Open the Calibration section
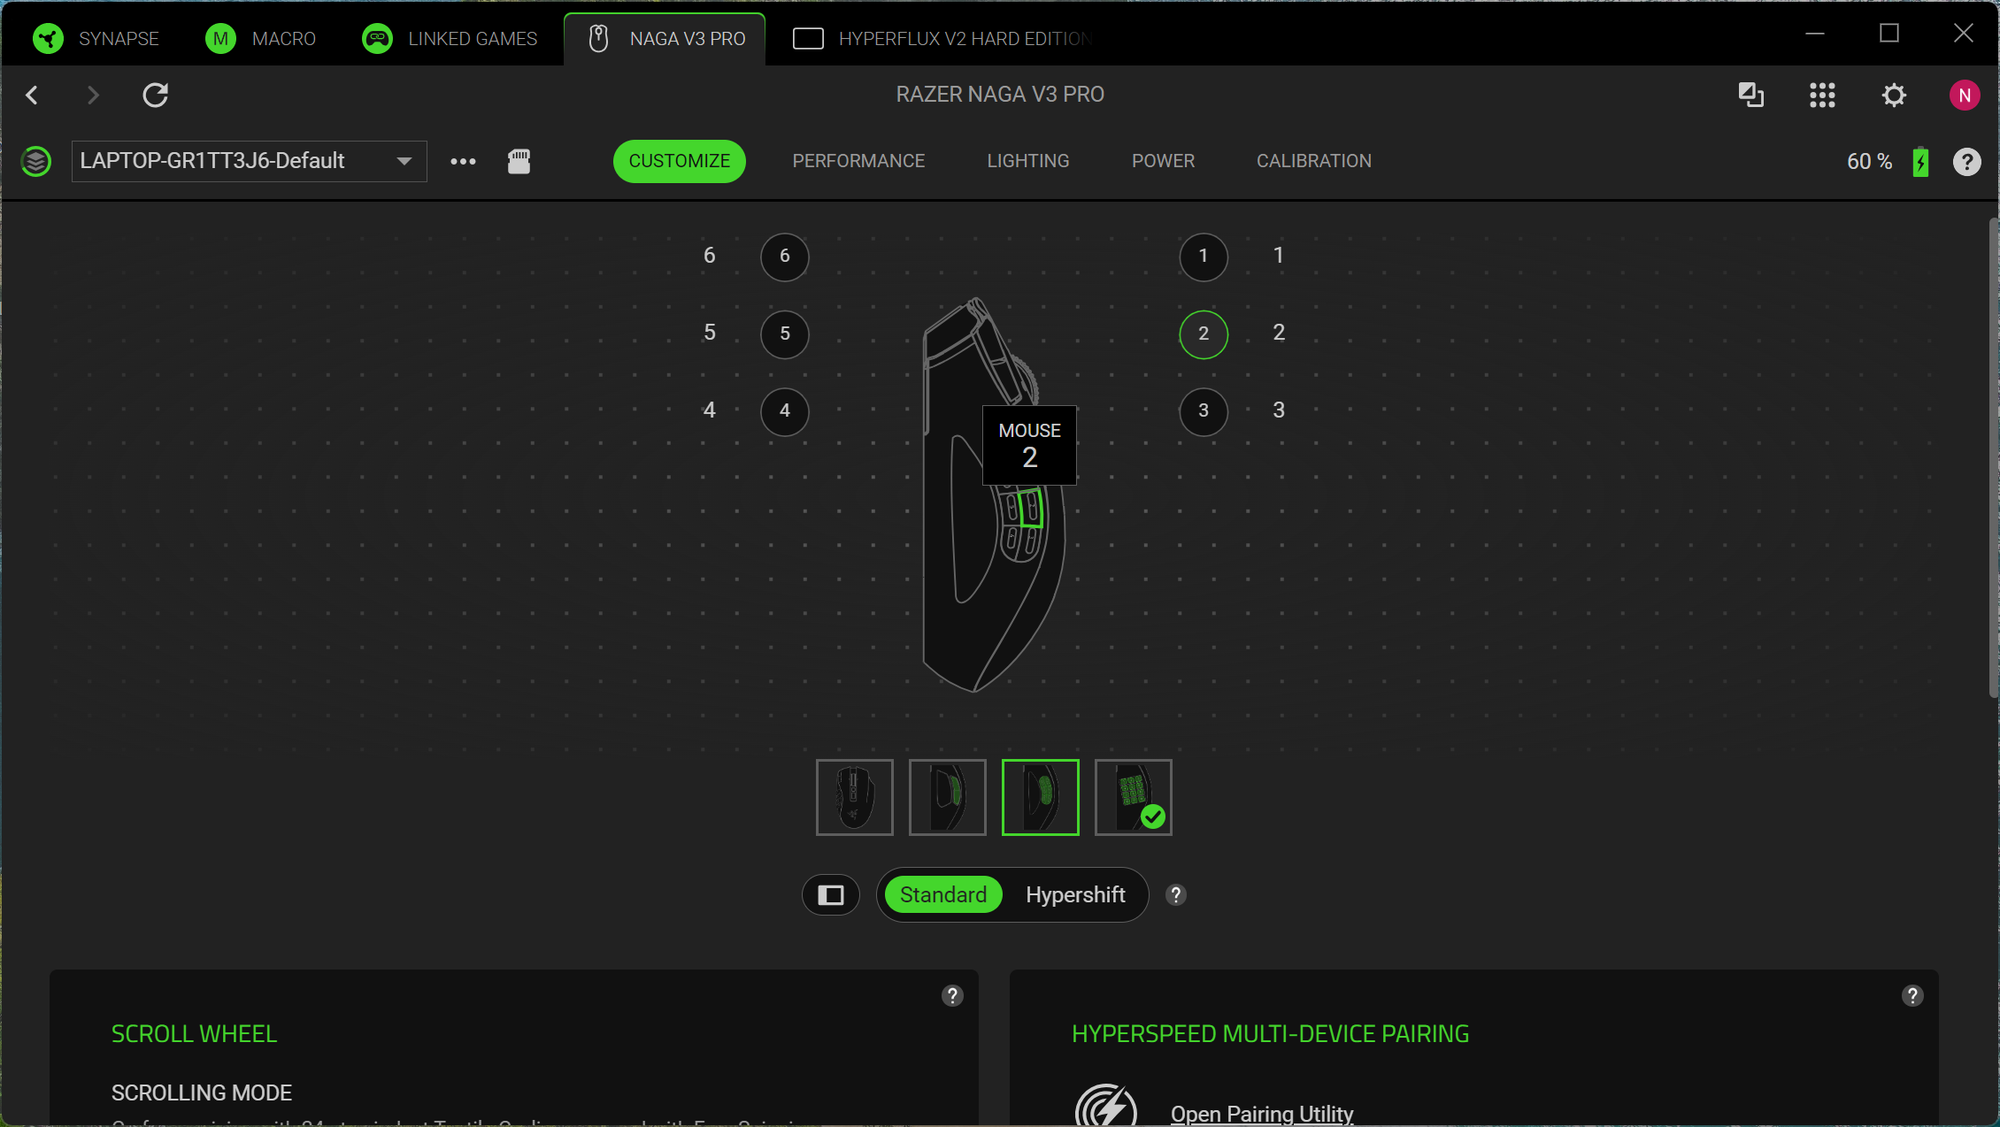The image size is (2000, 1127). click(1314, 161)
